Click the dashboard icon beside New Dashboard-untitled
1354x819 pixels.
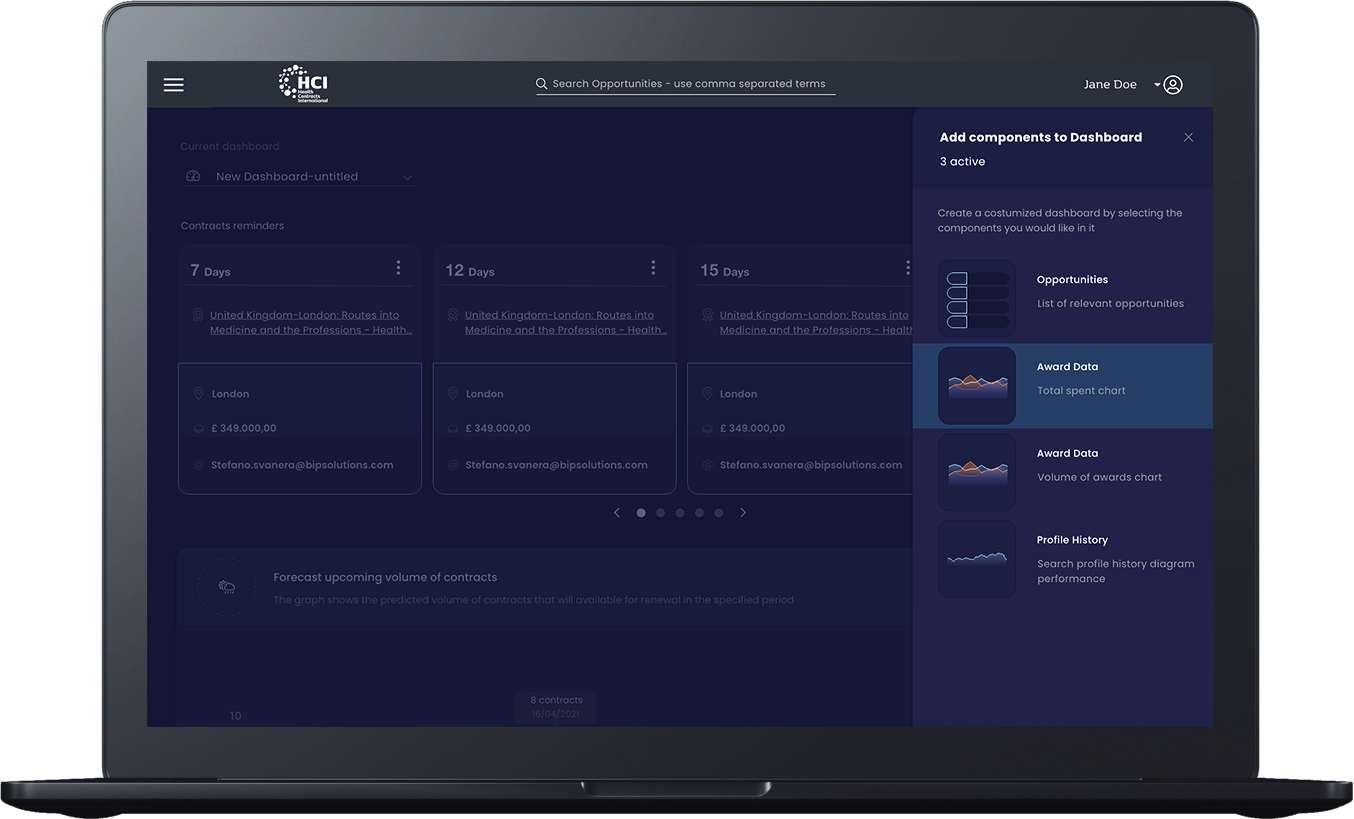click(191, 175)
